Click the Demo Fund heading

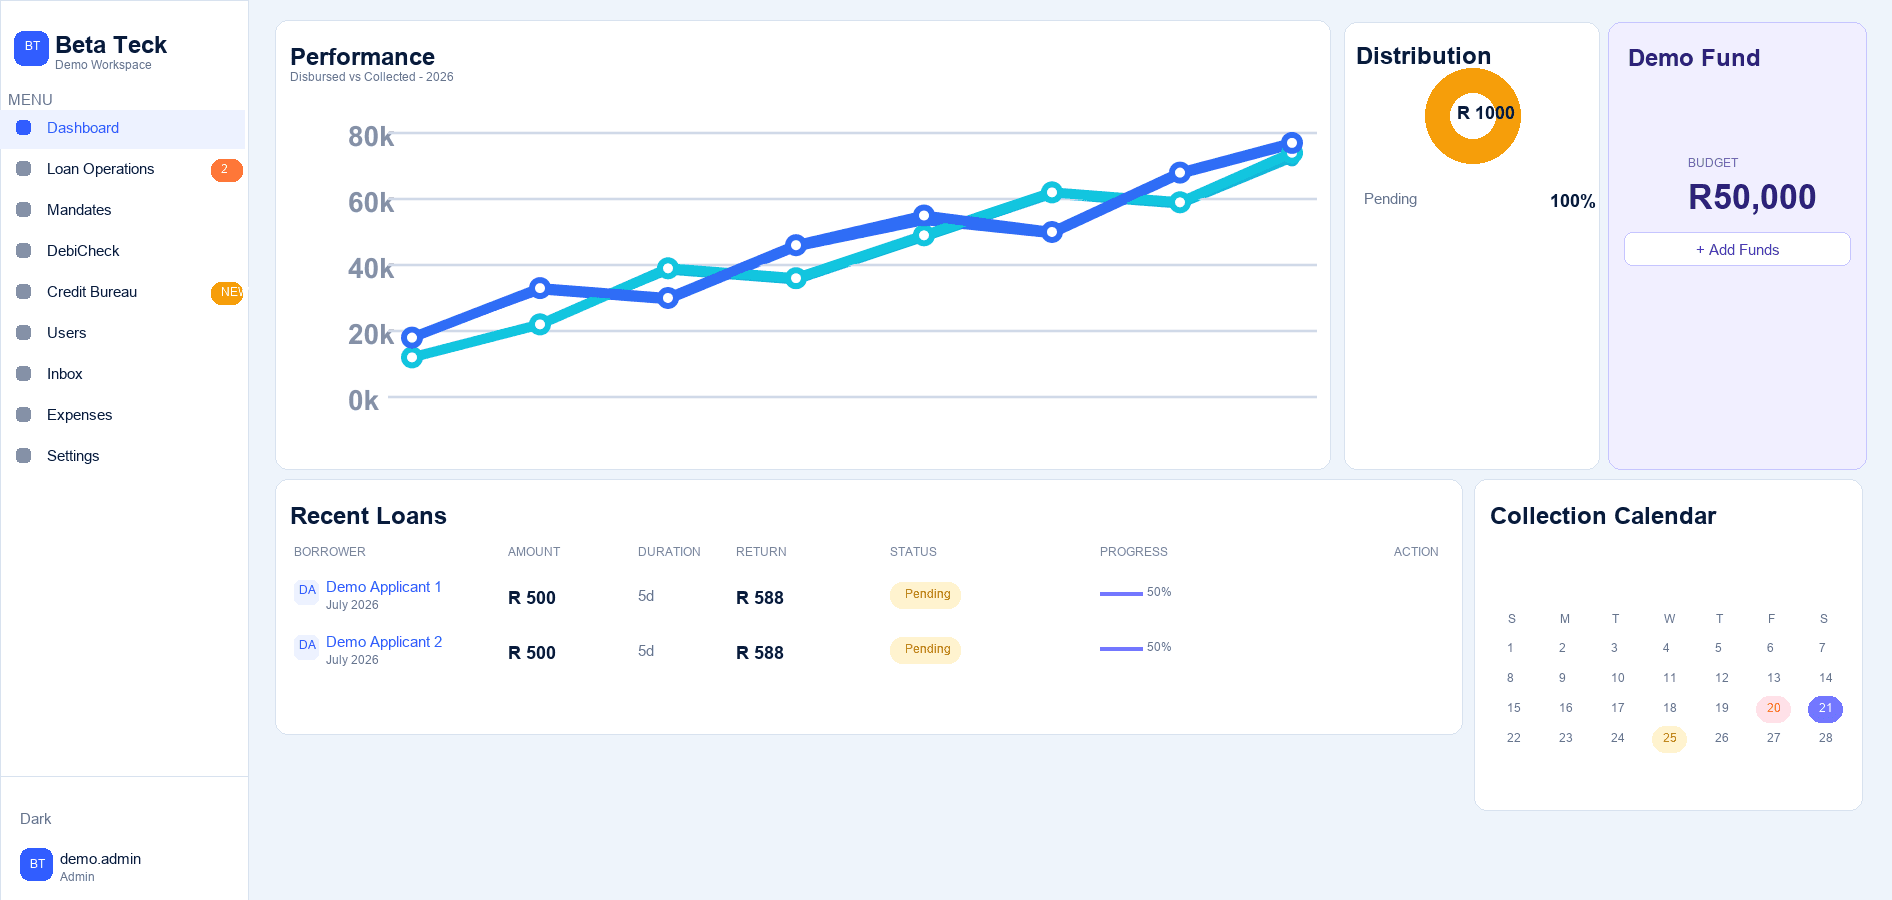point(1694,58)
